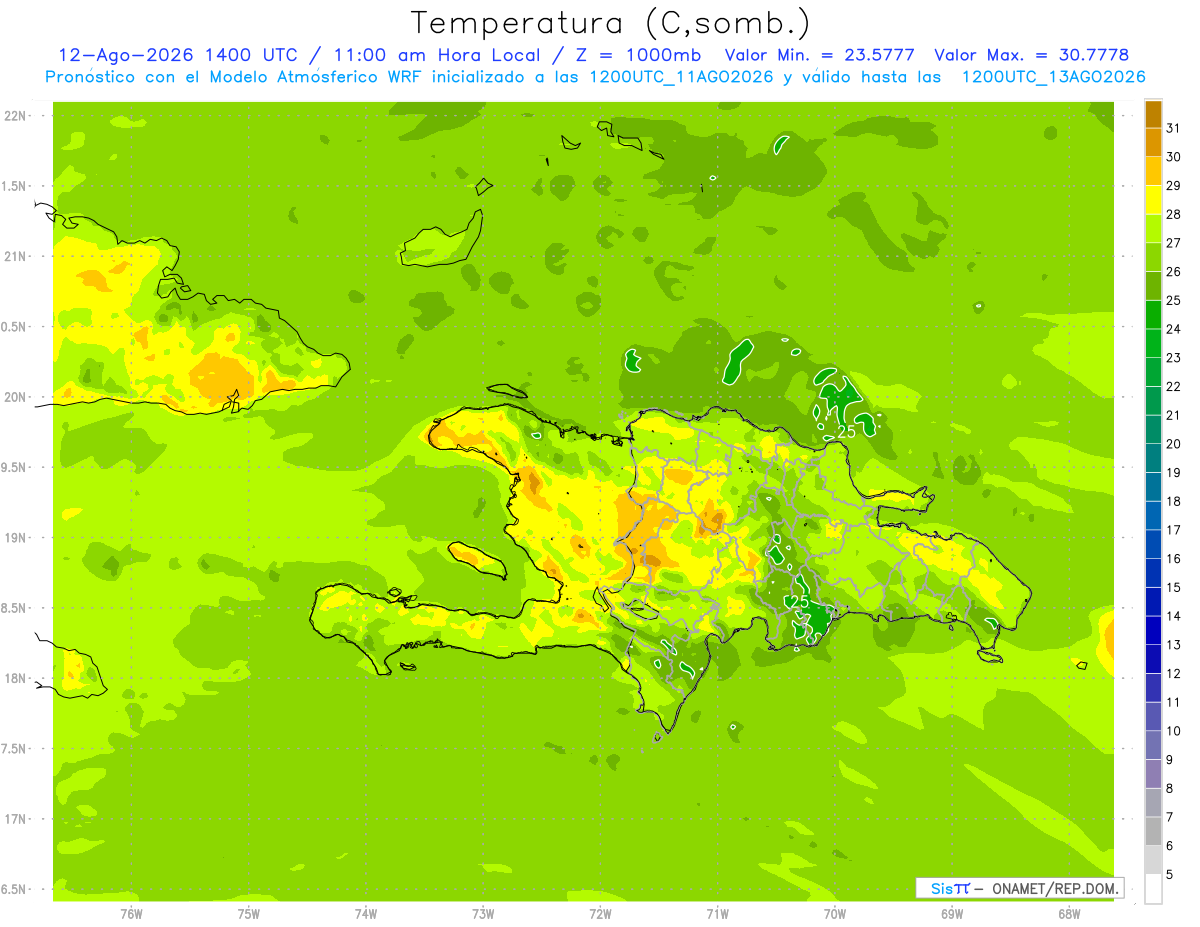
Task: Click the valid-until time "1200UTC_13AGO2026"
Action: [1053, 77]
